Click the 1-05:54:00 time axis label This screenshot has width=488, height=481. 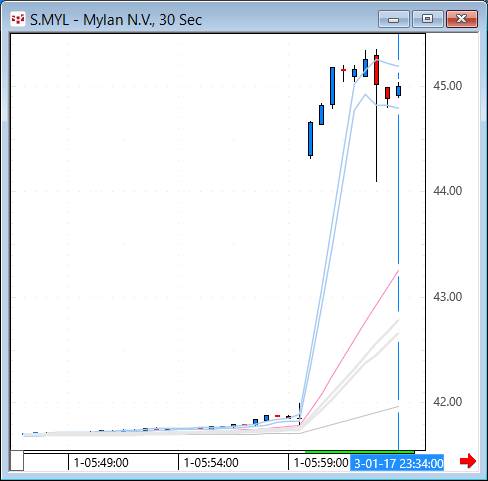(x=211, y=463)
